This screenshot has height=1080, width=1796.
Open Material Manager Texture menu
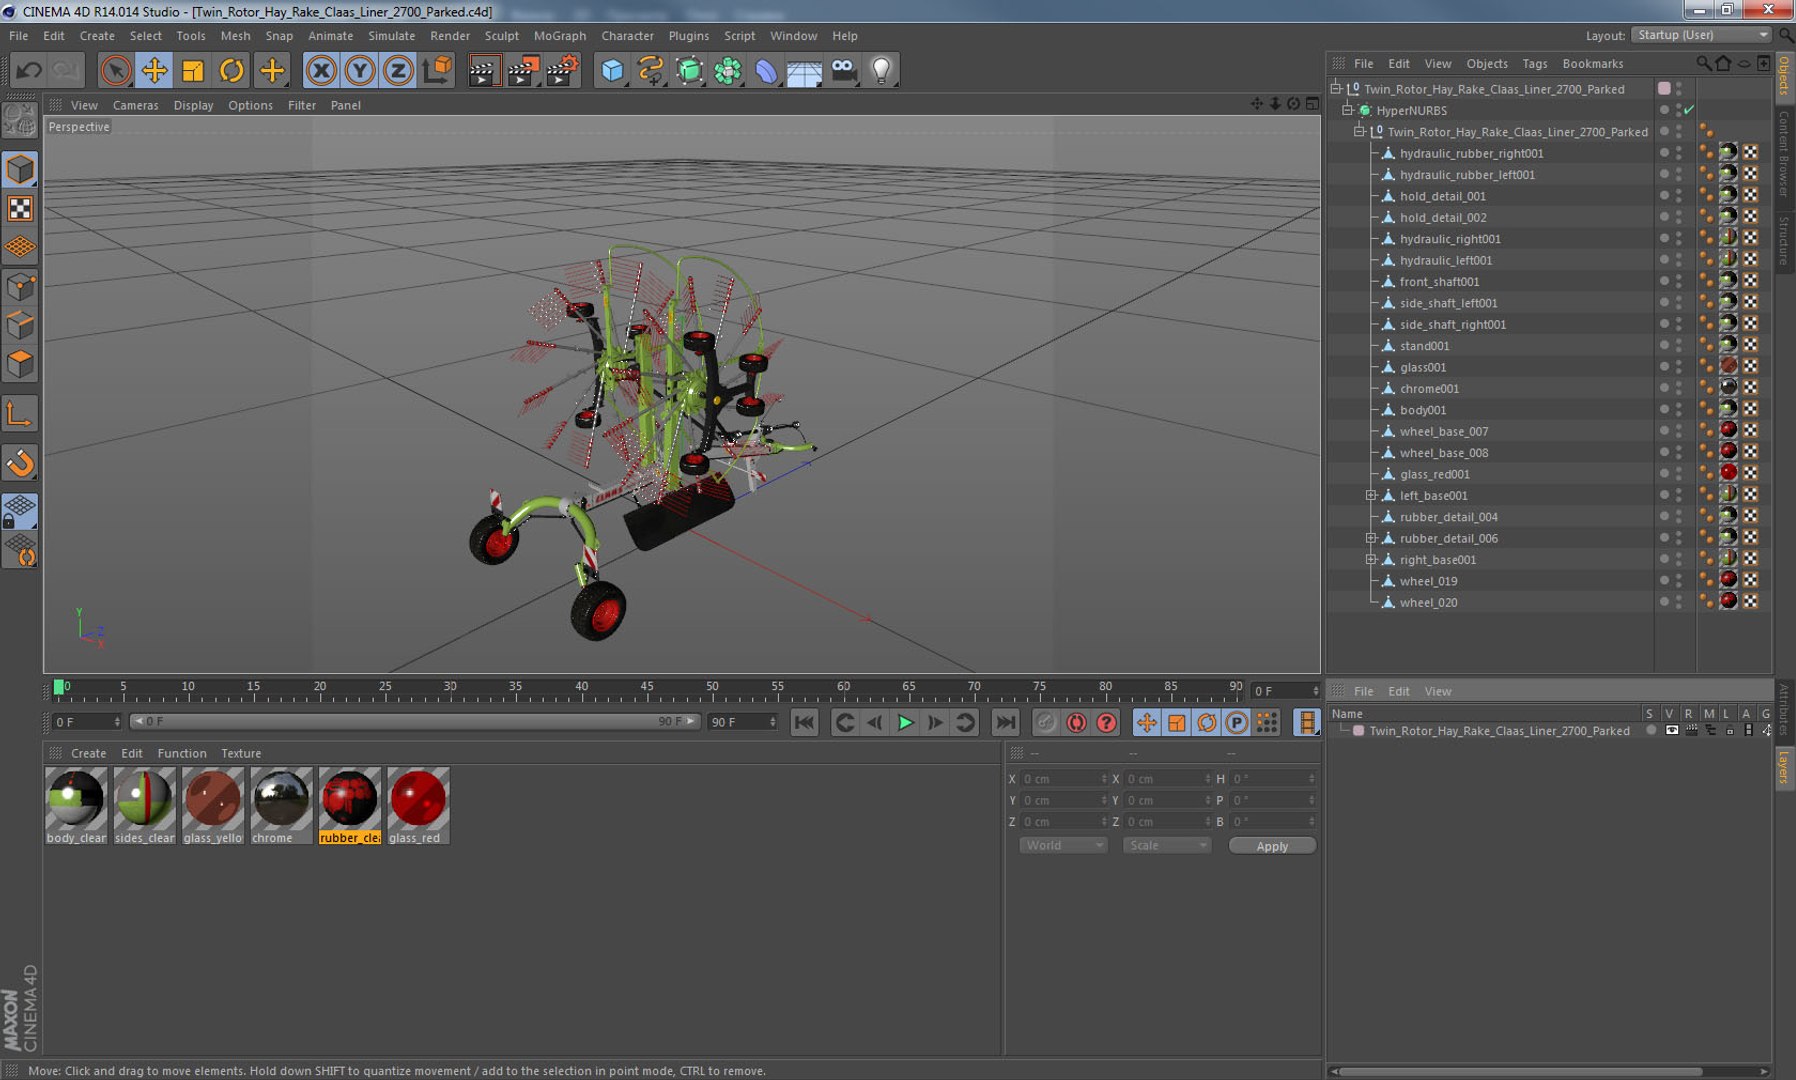click(x=241, y=753)
